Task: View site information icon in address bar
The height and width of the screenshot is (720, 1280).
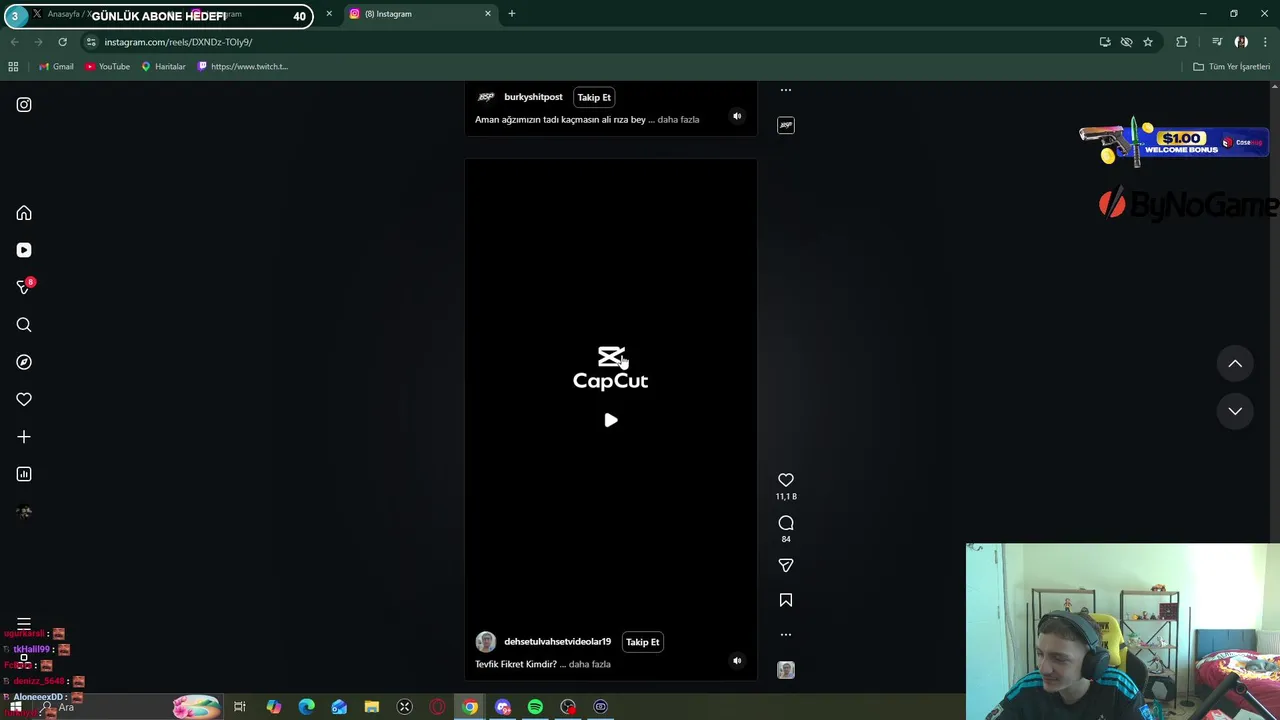Action: (91, 42)
